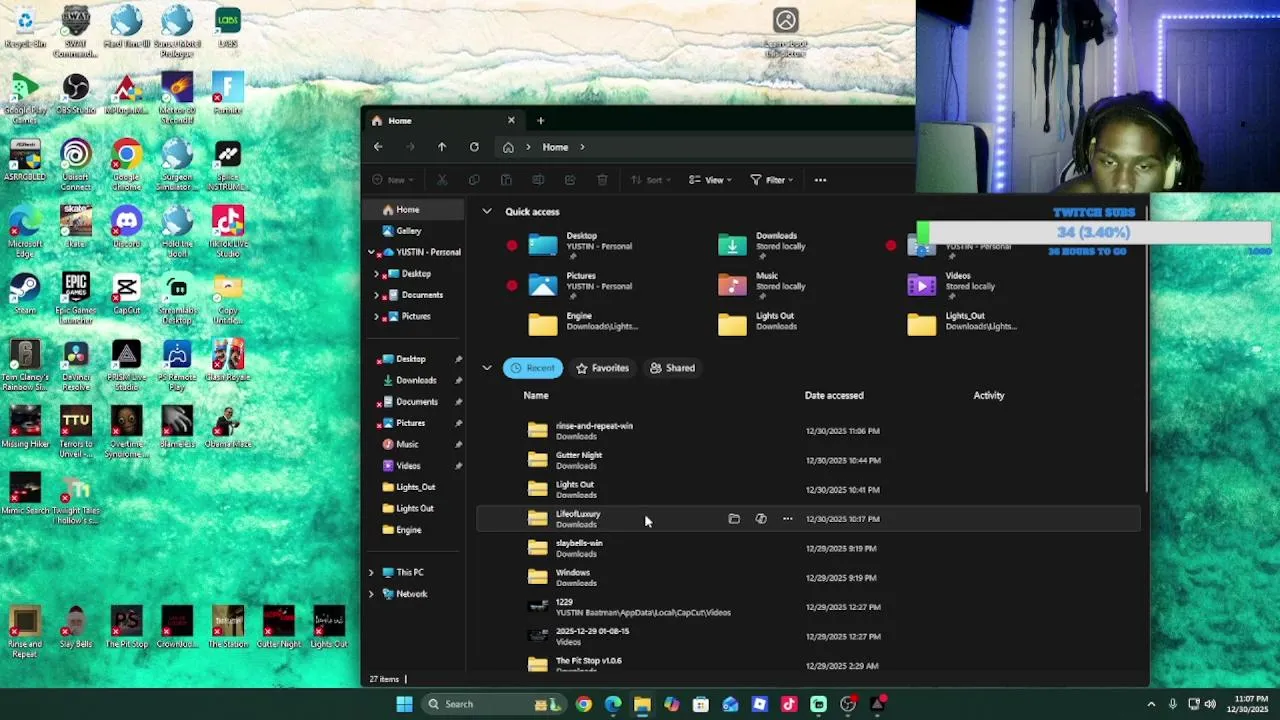Launch Clash Royale from the desktop

coord(228,360)
